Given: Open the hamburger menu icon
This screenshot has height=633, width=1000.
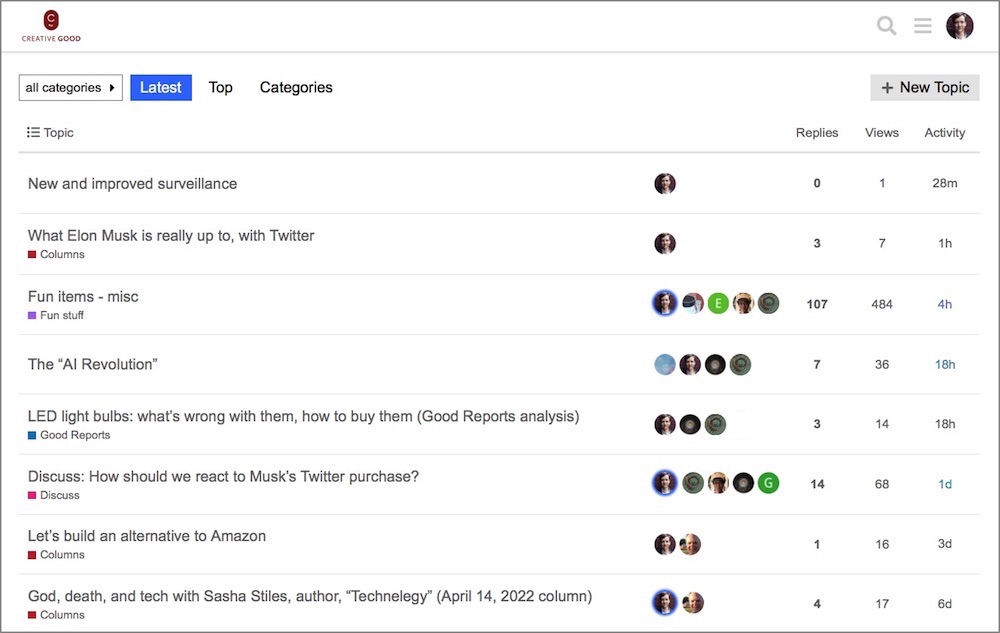Looking at the screenshot, I should coord(922,25).
